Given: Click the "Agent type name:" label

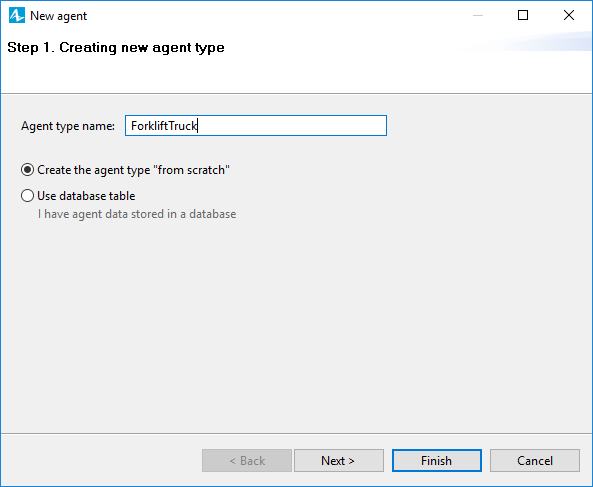Looking at the screenshot, I should pos(68,126).
